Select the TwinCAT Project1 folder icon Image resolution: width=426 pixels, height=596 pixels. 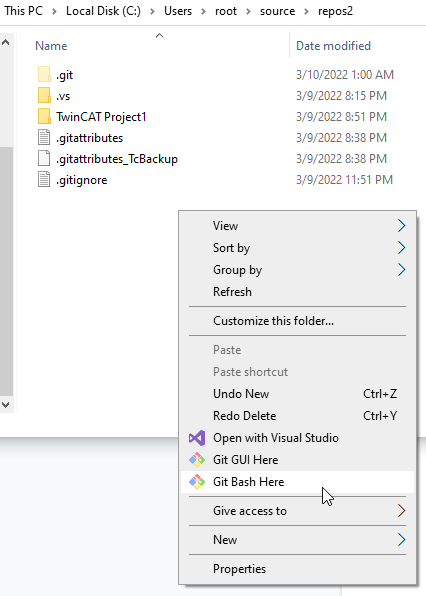pyautogui.click(x=44, y=116)
